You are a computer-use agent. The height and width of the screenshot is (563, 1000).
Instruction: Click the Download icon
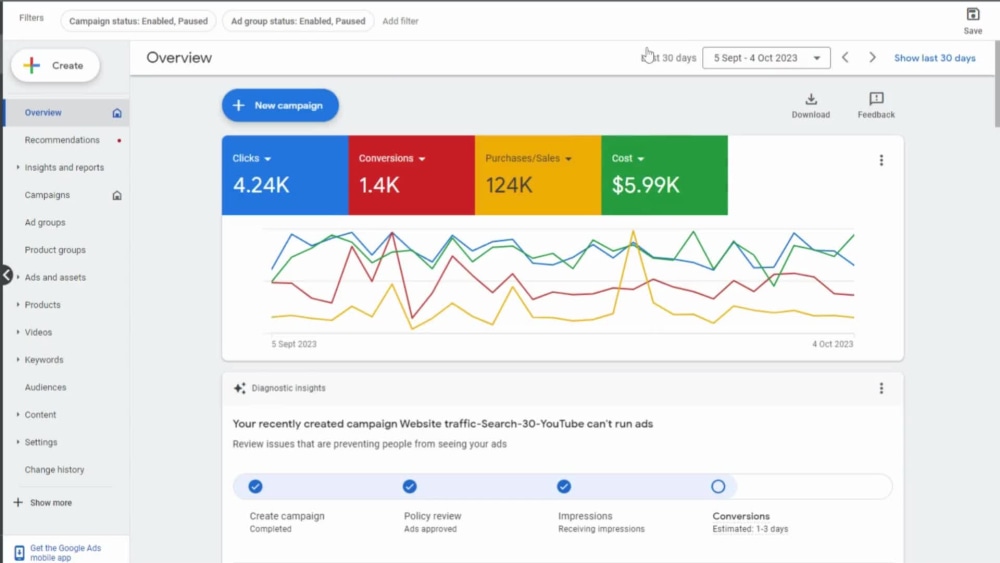coord(811,99)
